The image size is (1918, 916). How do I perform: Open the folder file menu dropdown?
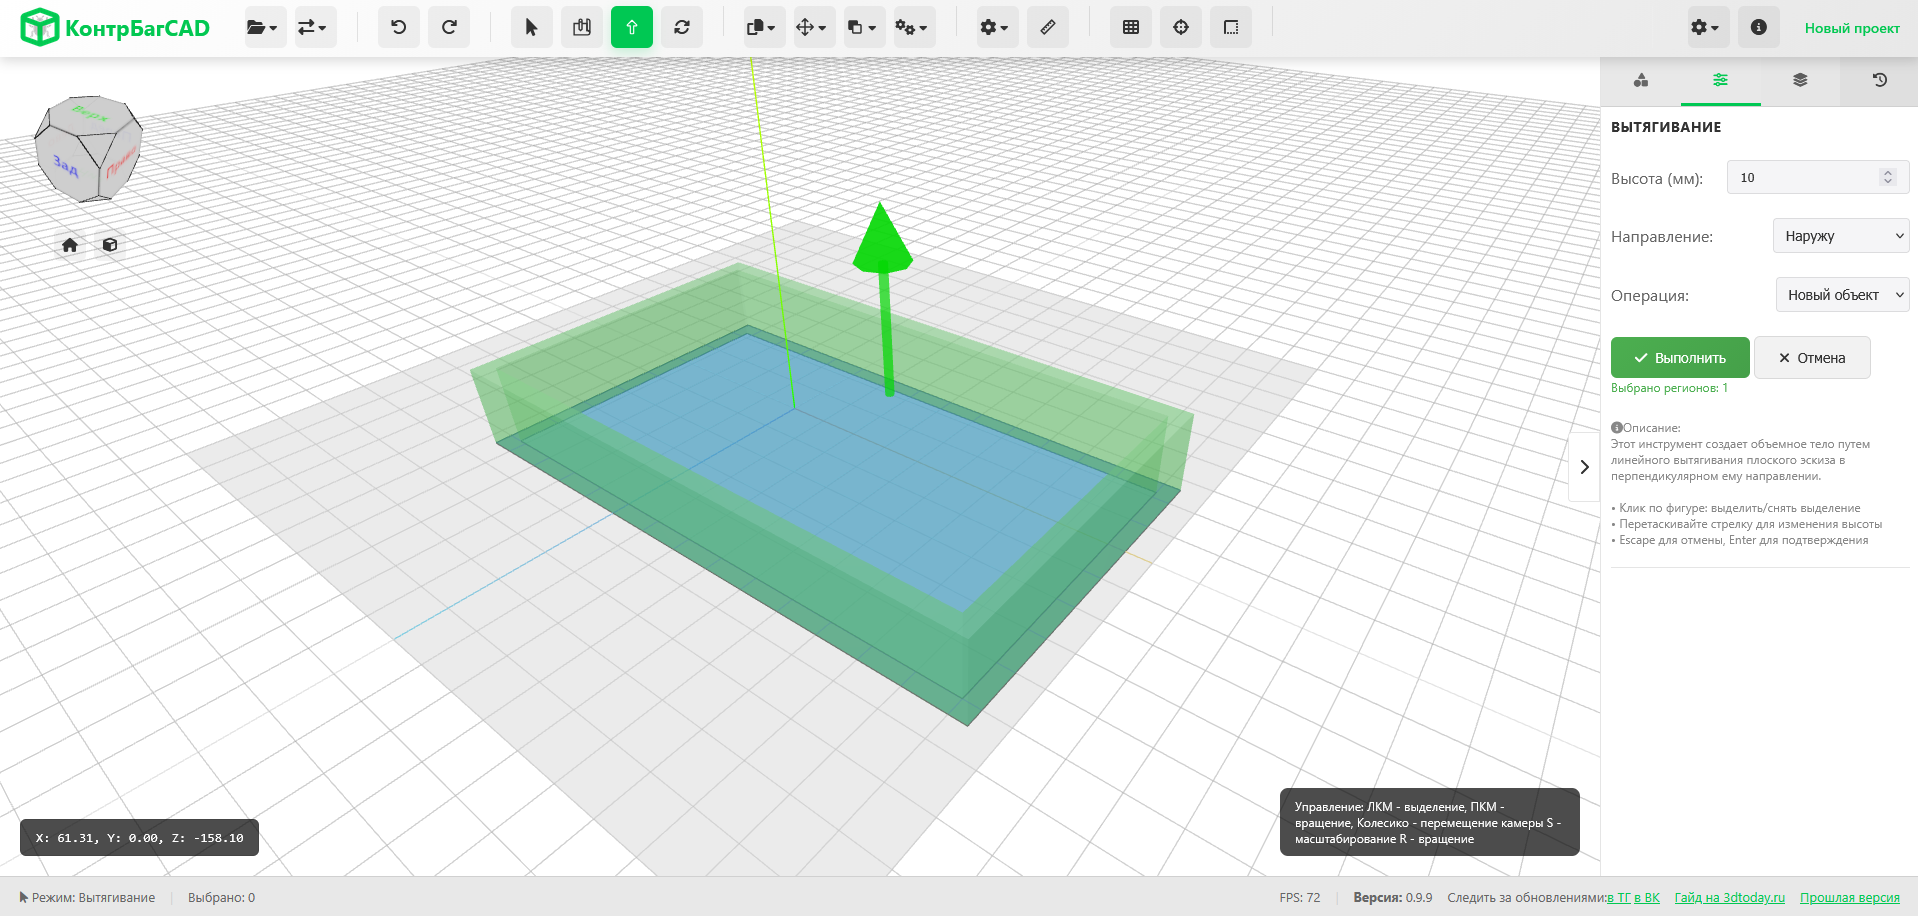click(x=263, y=27)
